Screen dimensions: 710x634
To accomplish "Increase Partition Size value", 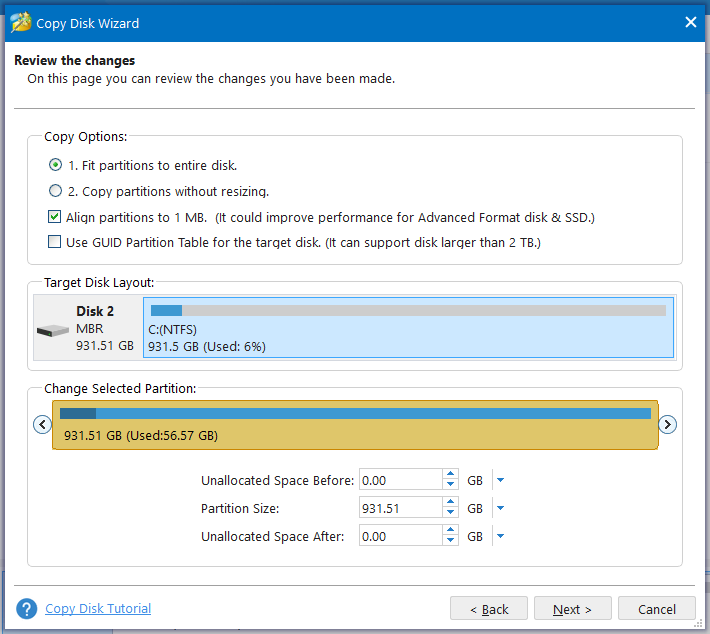I will tap(450, 502).
